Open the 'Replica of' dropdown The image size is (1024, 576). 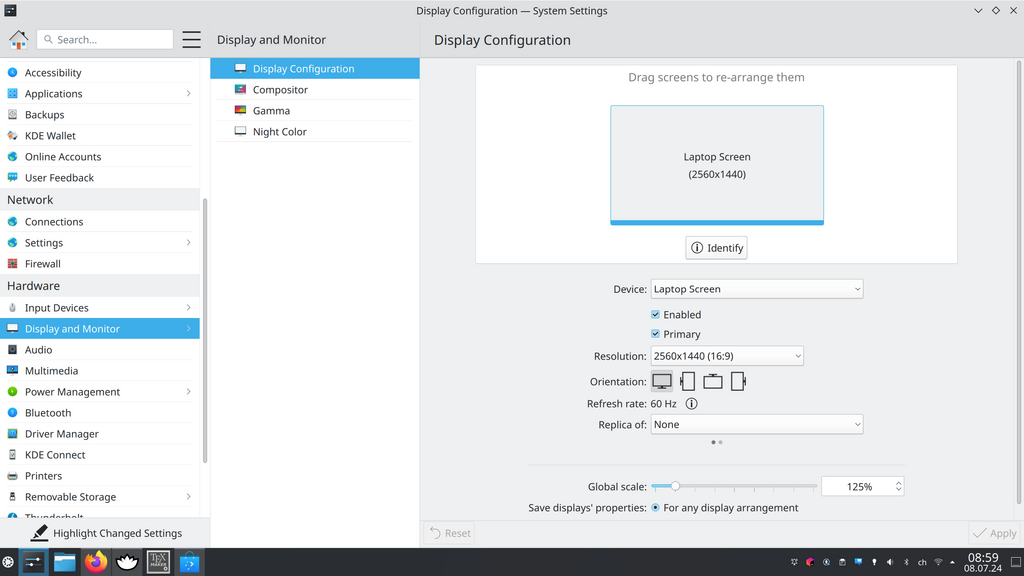pos(756,425)
